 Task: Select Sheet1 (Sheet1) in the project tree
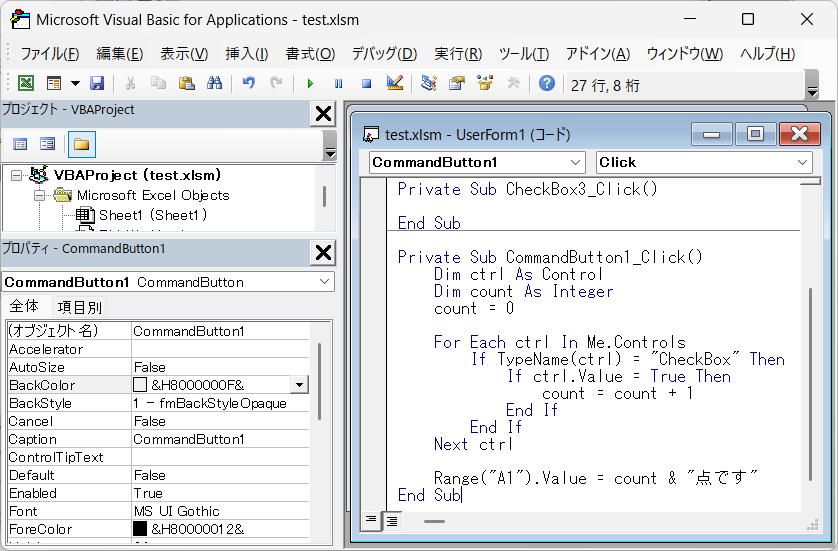click(x=152, y=215)
